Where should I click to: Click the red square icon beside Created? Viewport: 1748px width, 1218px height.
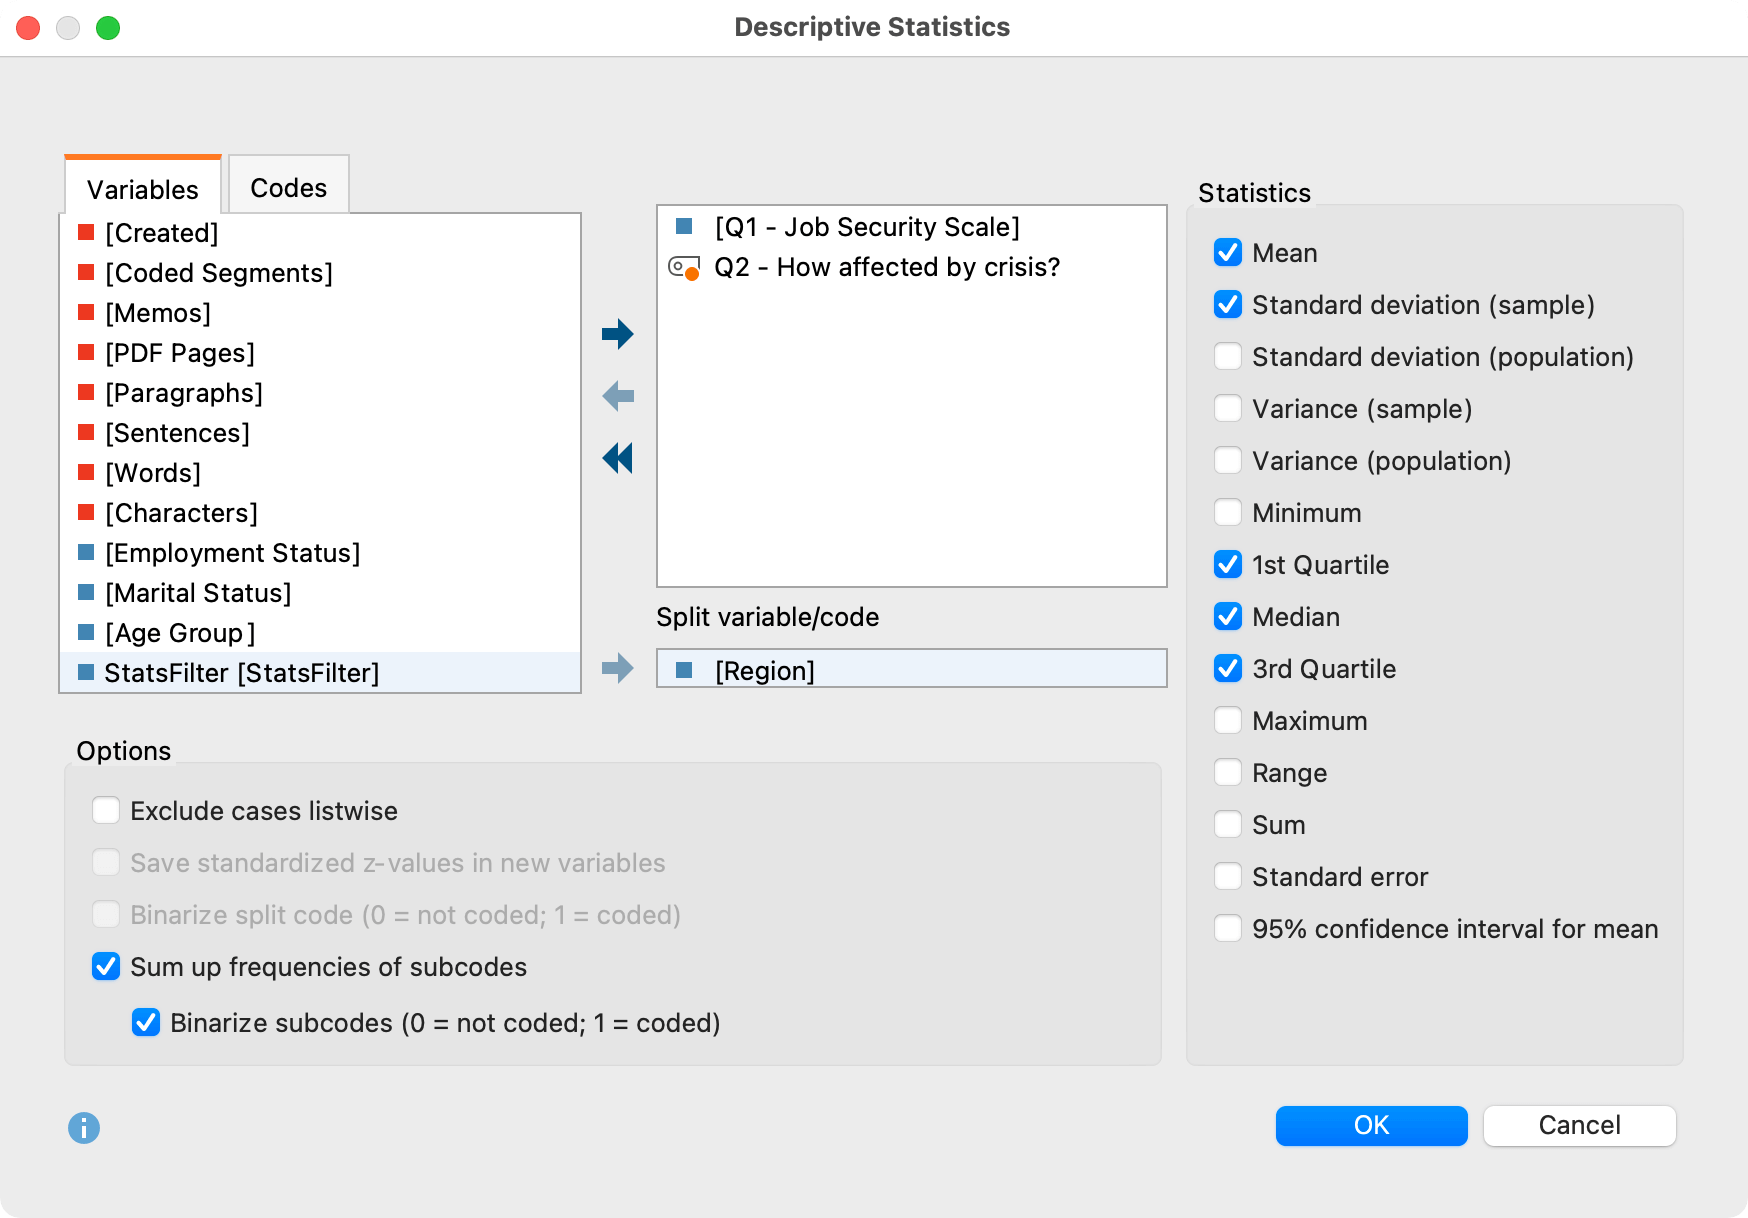[x=86, y=232]
